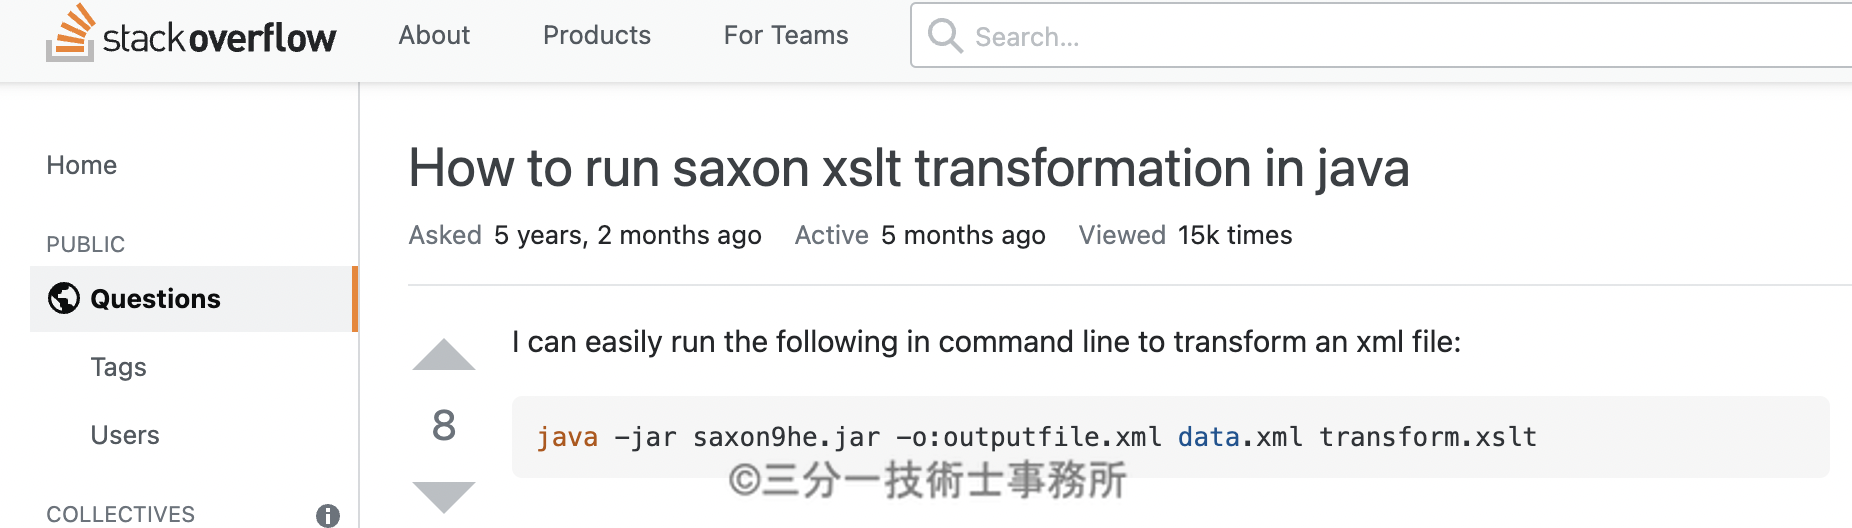Image resolution: width=1852 pixels, height=528 pixels.
Task: Click the question title about saxon xslt
Action: point(909,168)
